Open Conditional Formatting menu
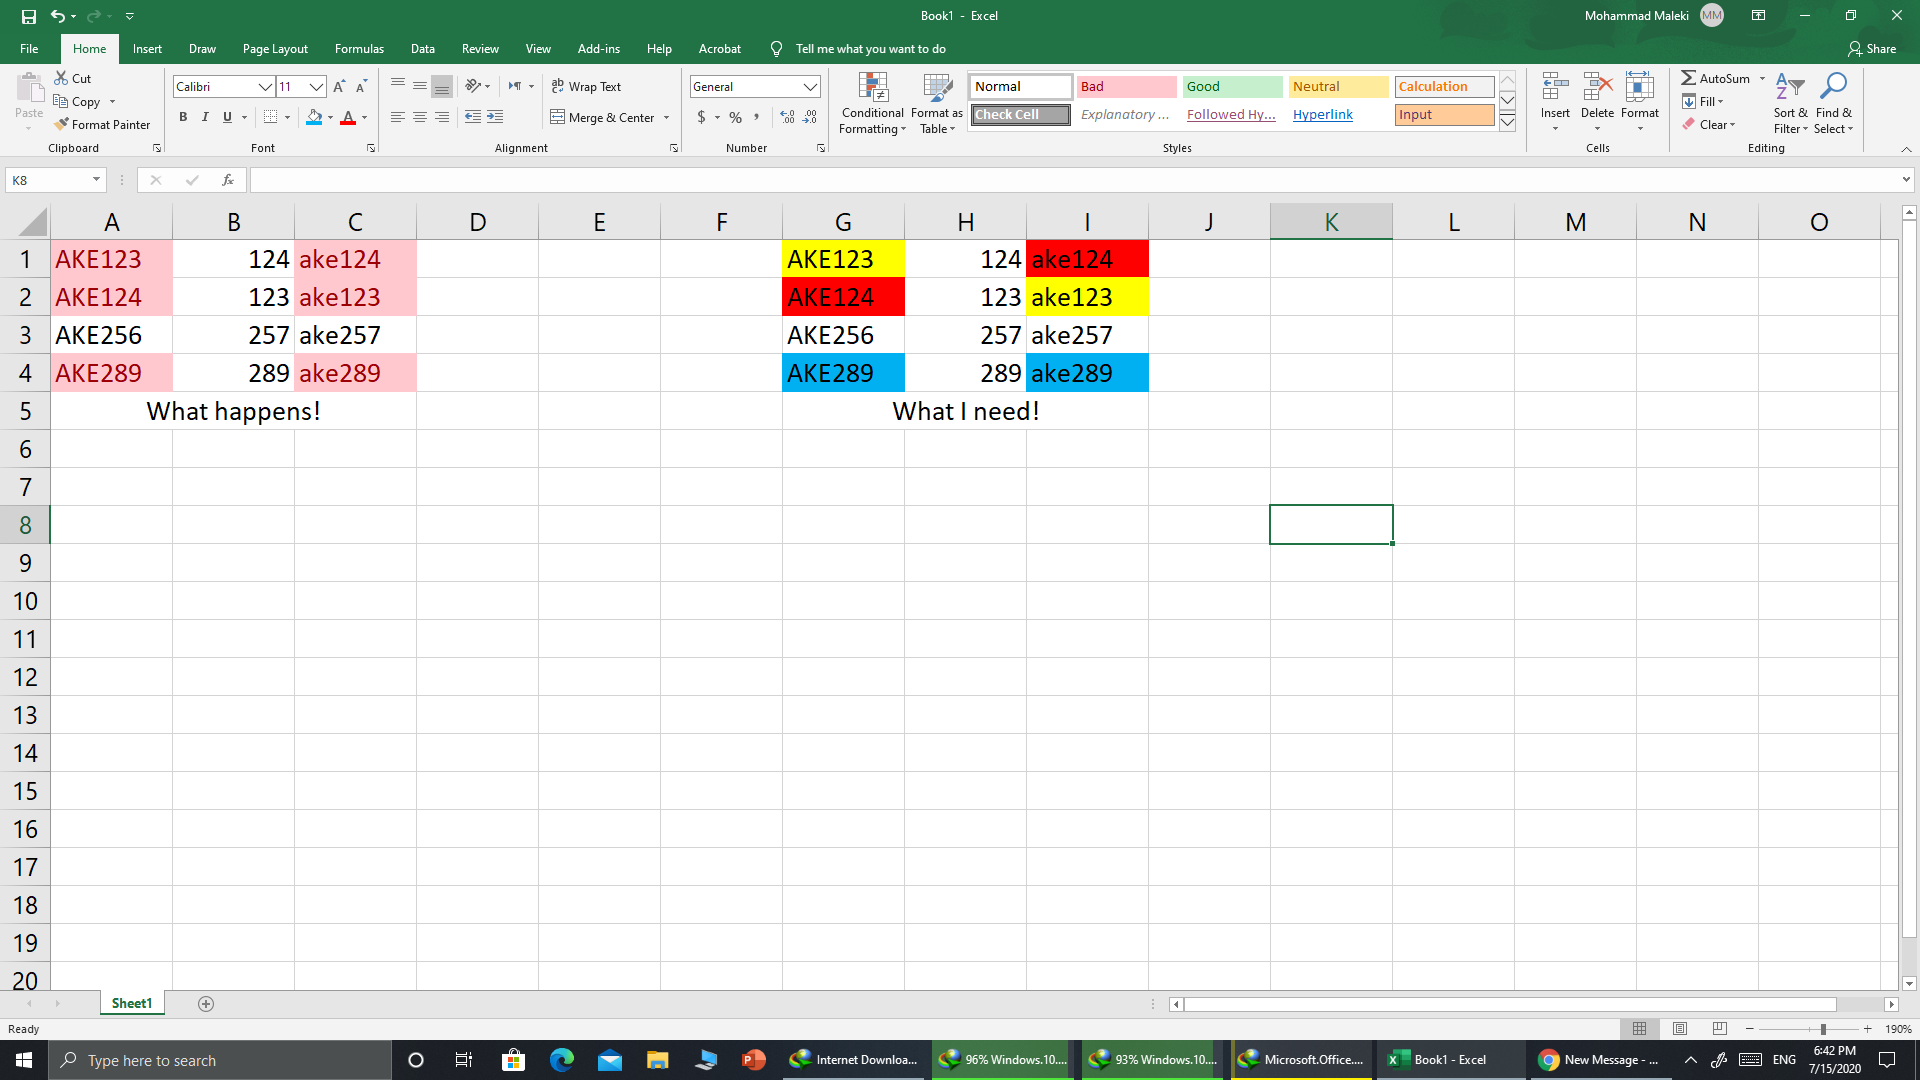 pos(872,103)
